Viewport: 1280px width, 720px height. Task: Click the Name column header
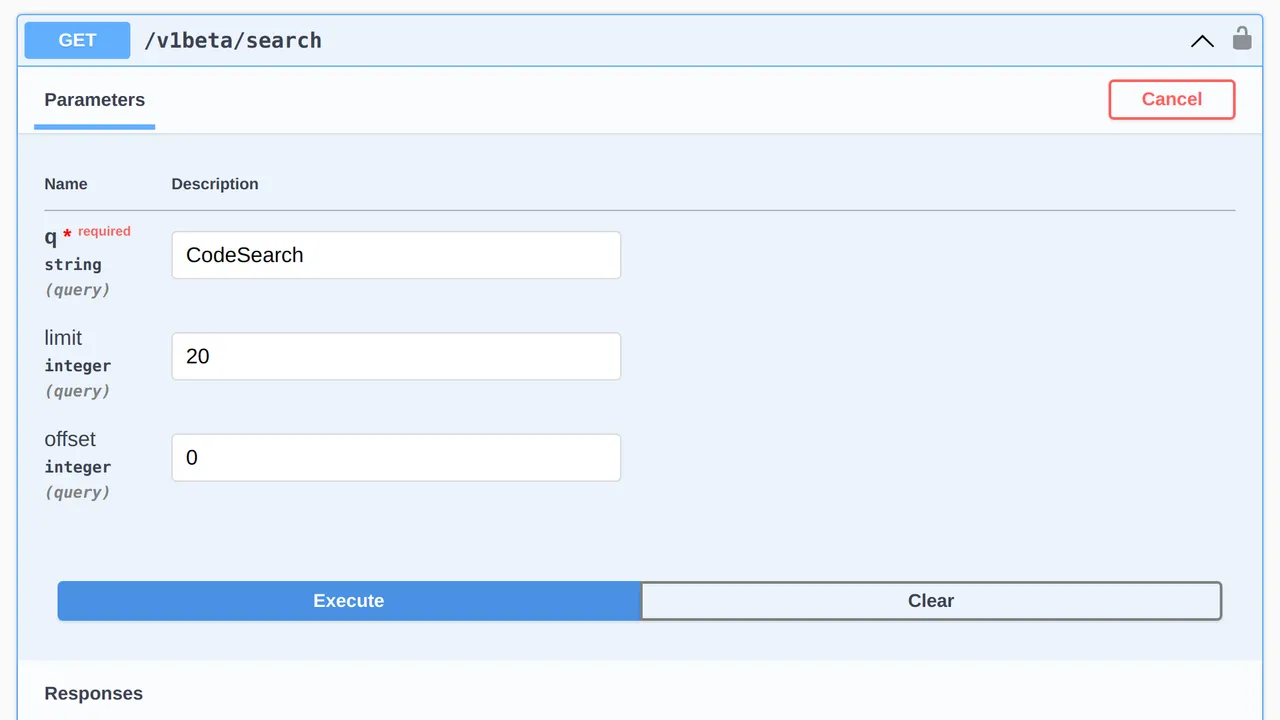pos(66,184)
